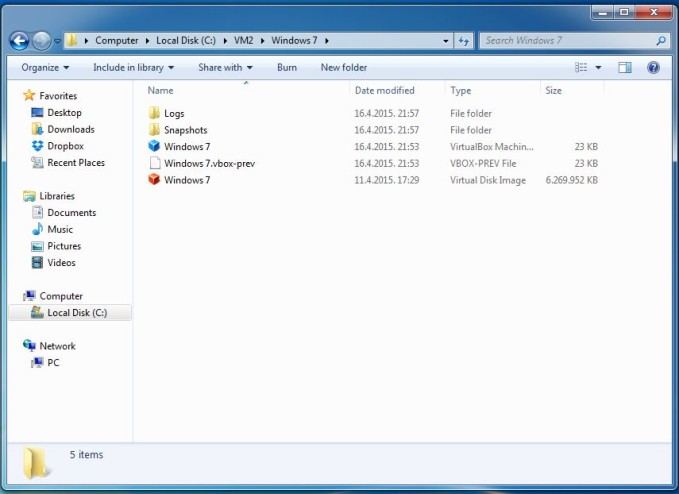Click the Virtual Disk Image type cell
The image size is (679, 494).
point(488,180)
